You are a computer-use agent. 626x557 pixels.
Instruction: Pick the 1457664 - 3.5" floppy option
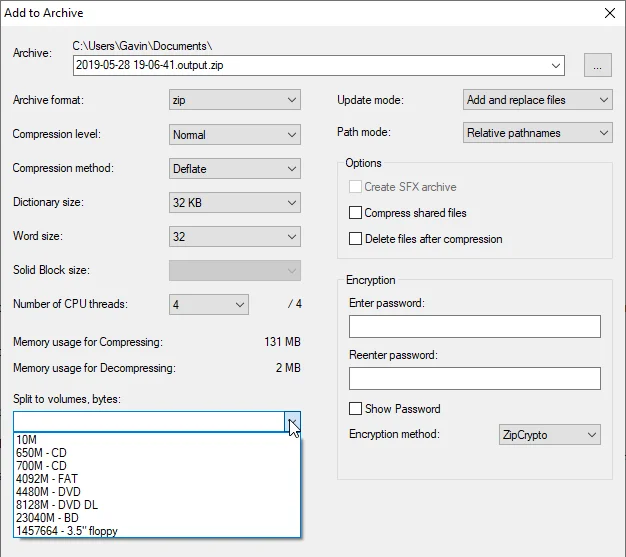(x=156, y=531)
